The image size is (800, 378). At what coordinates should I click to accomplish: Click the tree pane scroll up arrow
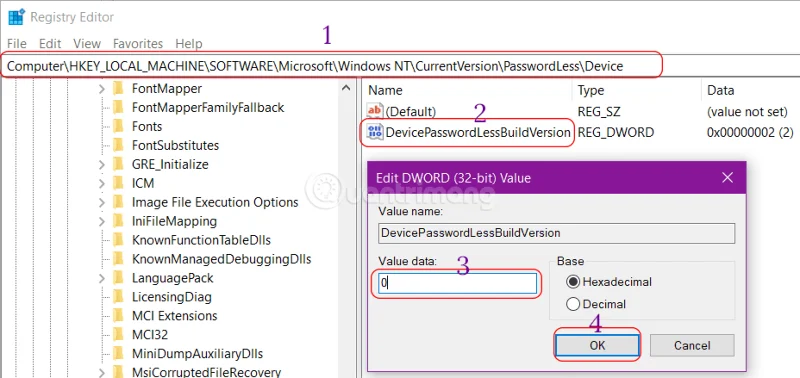346,88
